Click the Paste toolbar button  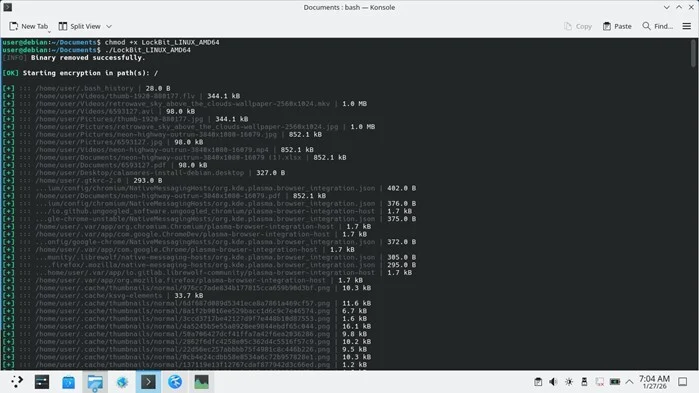[x=617, y=26]
